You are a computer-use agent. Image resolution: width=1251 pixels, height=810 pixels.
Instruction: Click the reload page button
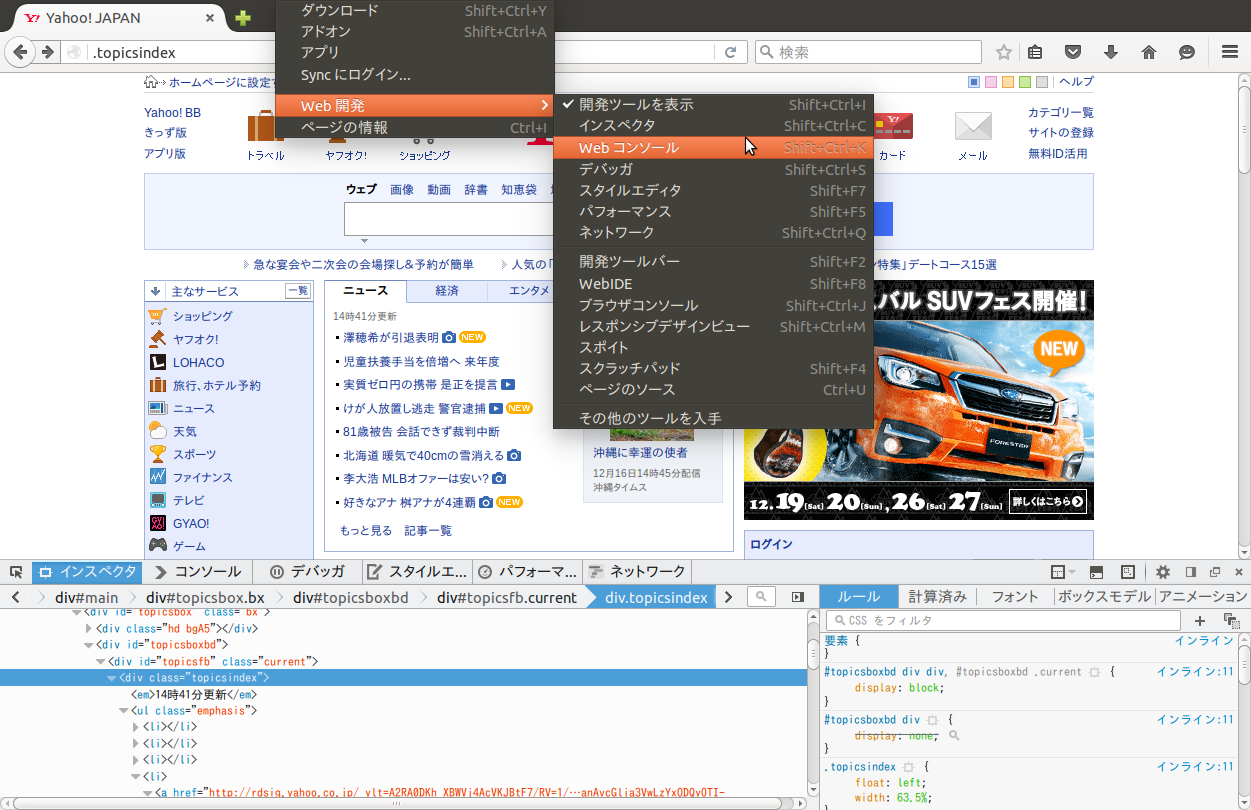pyautogui.click(x=731, y=52)
